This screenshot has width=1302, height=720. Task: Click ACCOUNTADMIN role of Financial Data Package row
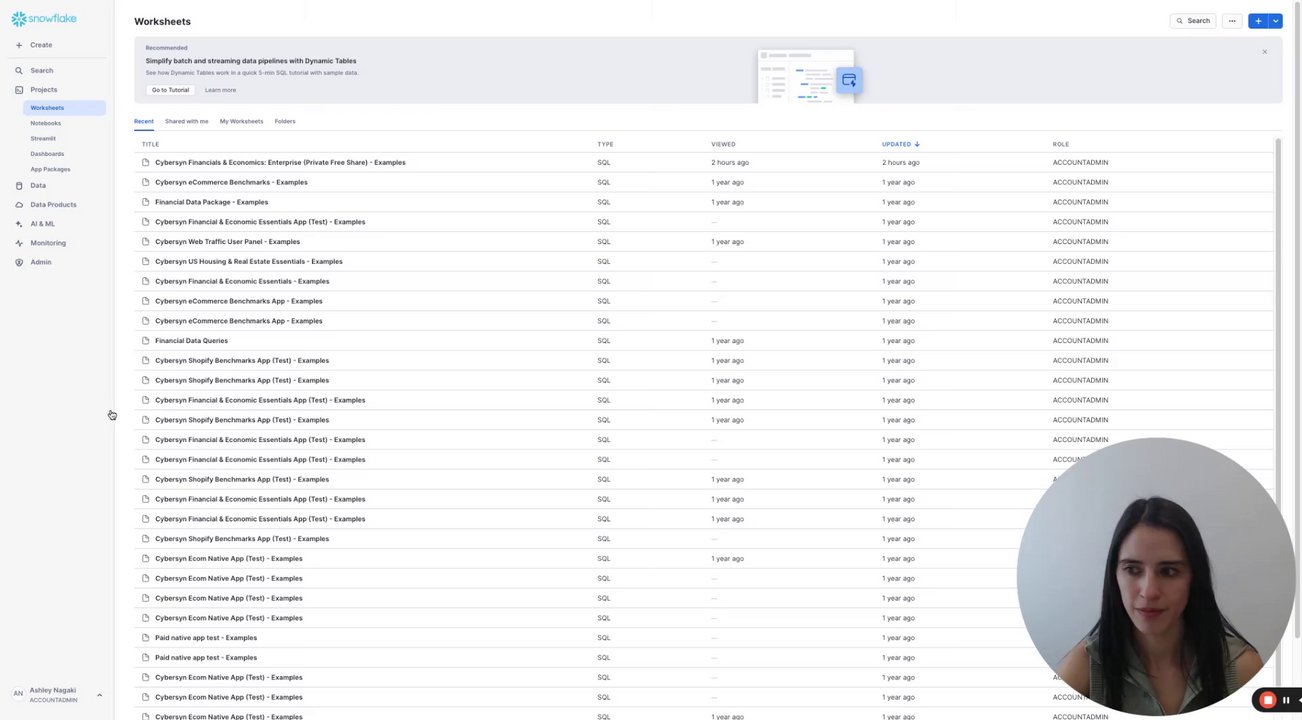tap(1080, 202)
